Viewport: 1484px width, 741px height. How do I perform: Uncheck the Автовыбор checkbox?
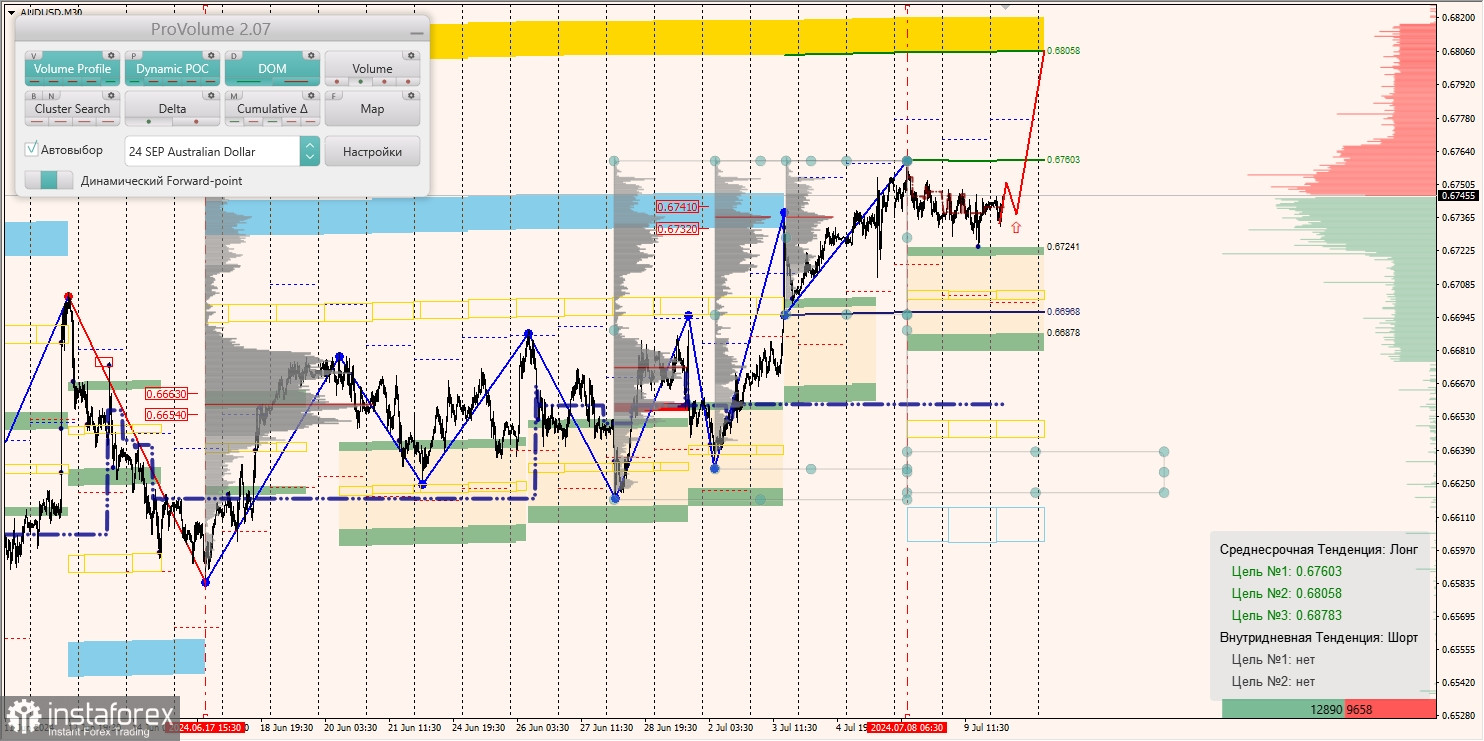[x=31, y=149]
